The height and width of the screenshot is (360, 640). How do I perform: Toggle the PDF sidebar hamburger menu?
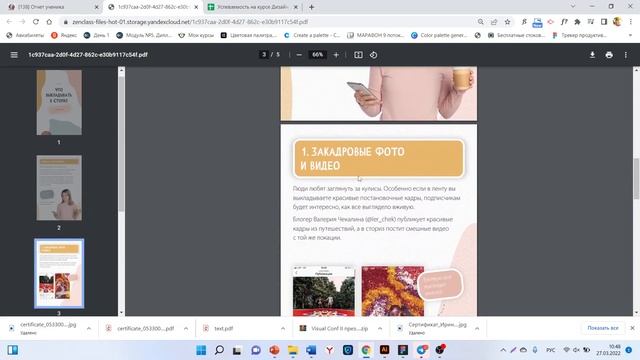click(14, 55)
